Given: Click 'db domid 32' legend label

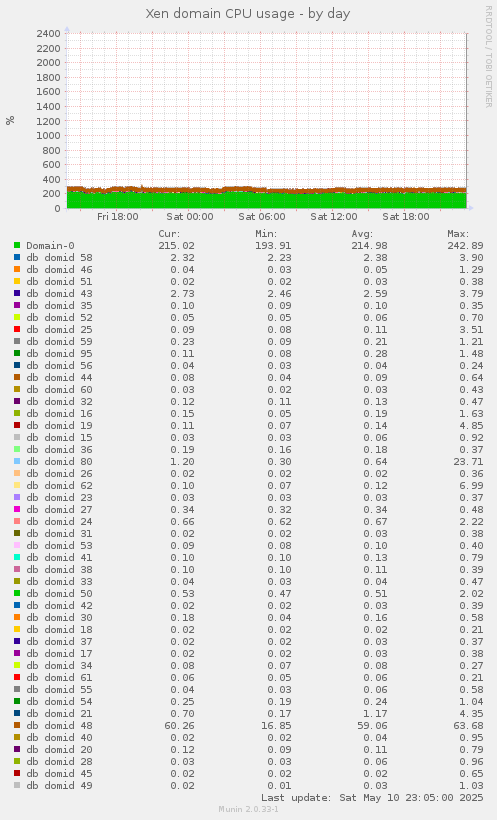Looking at the screenshot, I should (x=59, y=402).
